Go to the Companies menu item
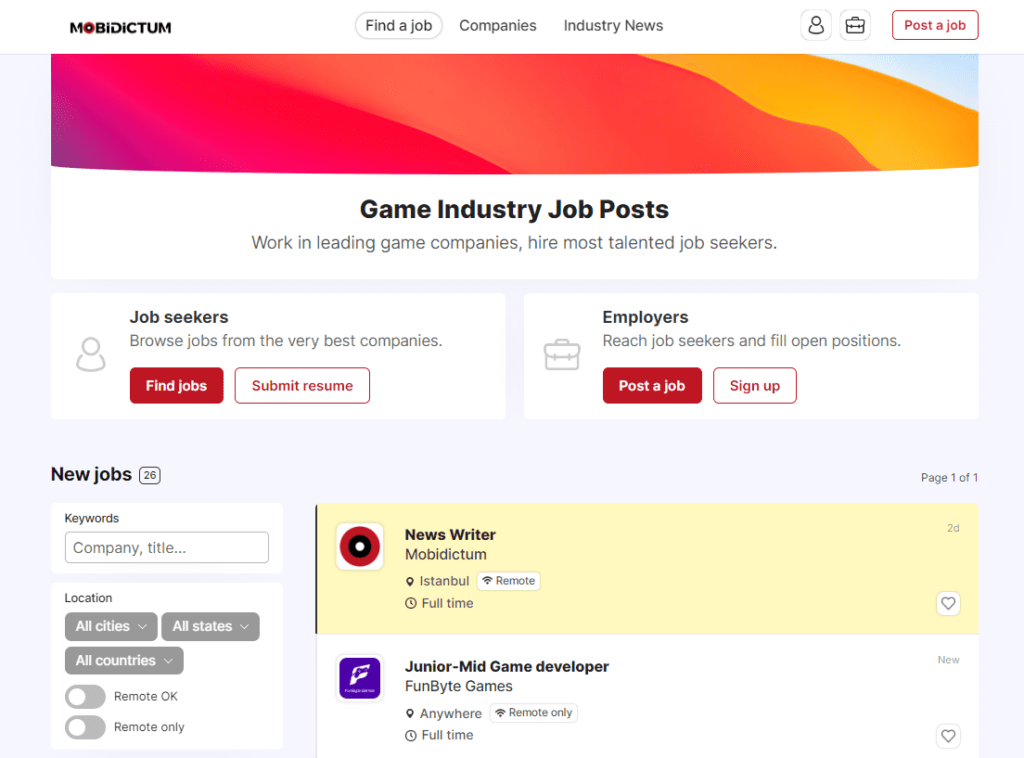Viewport: 1024px width, 758px height. 498,26
